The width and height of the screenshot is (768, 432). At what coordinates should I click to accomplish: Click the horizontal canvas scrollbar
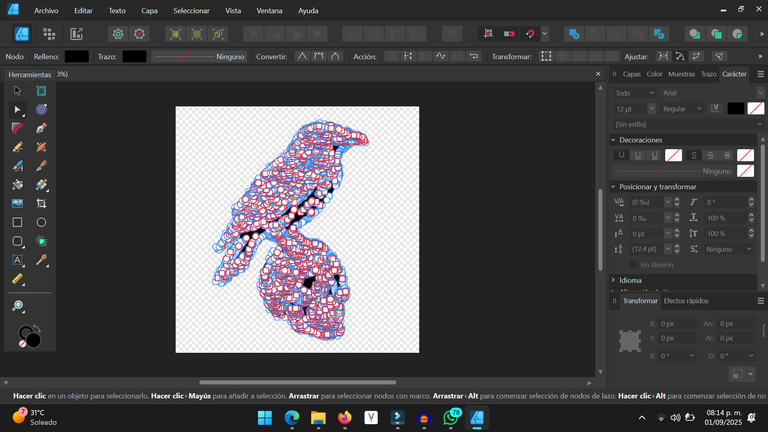(297, 383)
